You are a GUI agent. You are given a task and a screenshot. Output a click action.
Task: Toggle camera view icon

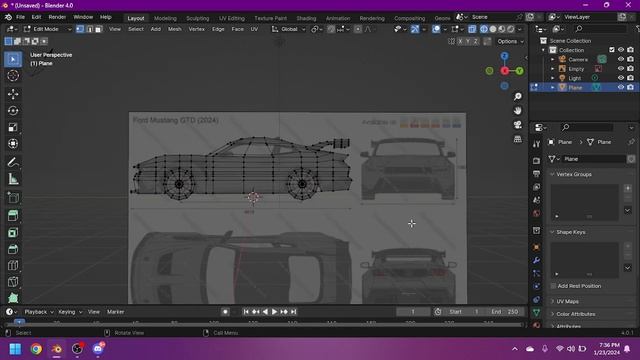pyautogui.click(x=518, y=125)
